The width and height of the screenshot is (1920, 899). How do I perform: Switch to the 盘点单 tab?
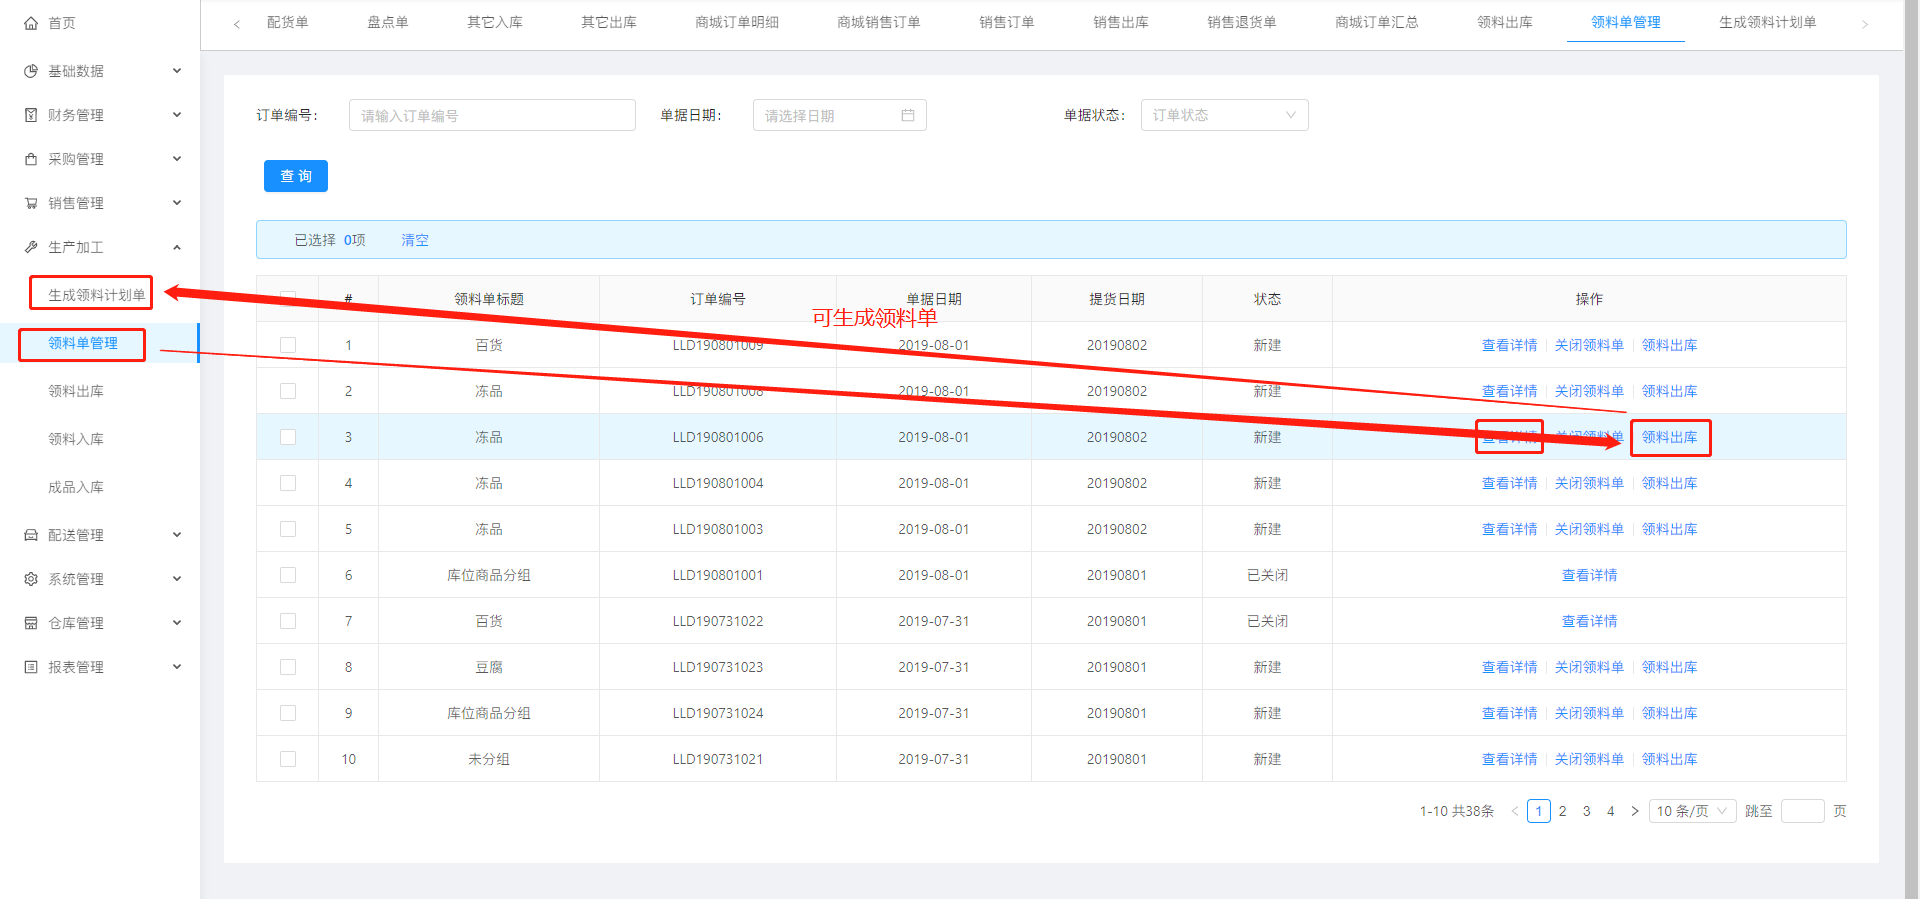point(388,22)
